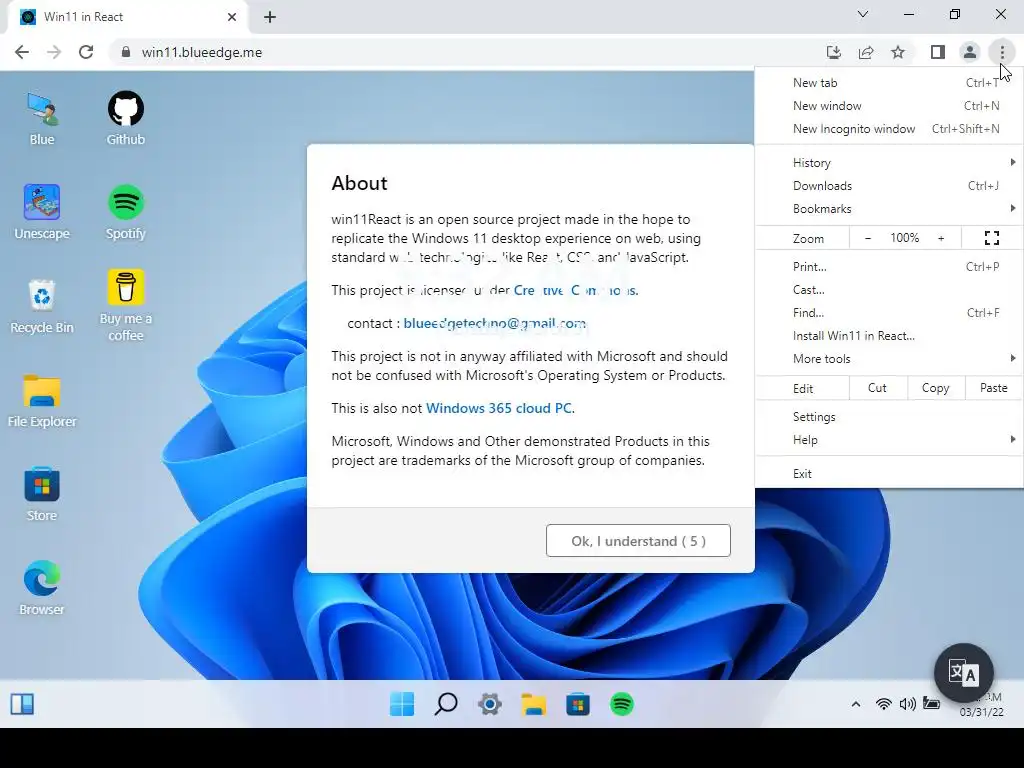1024x768 pixels.
Task: Open the Spotify desktop shortcut
Action: [125, 212]
